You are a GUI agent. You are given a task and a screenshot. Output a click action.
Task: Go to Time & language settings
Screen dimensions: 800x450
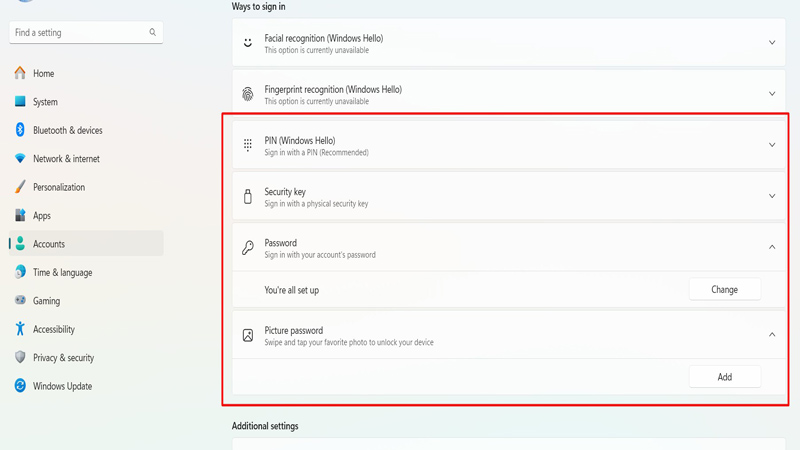pos(62,272)
